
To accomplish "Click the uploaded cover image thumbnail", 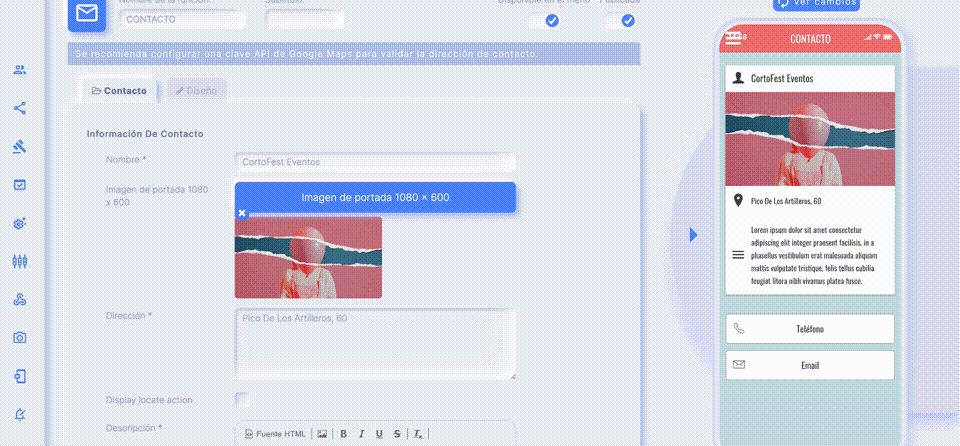I will pos(309,257).
